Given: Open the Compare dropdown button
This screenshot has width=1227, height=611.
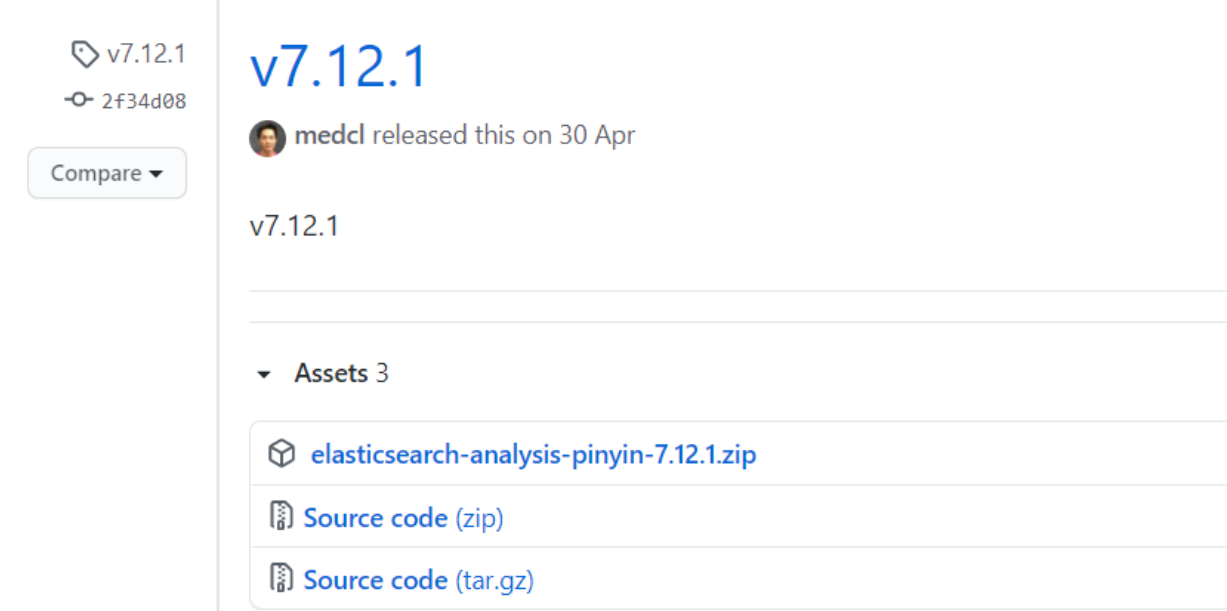Looking at the screenshot, I should pos(107,173).
